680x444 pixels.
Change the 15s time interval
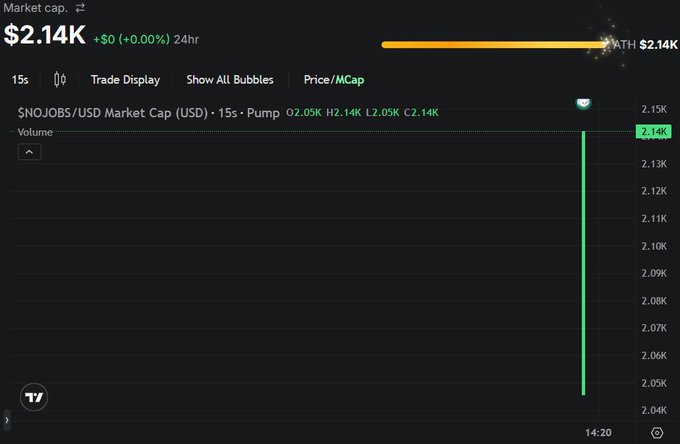point(20,80)
